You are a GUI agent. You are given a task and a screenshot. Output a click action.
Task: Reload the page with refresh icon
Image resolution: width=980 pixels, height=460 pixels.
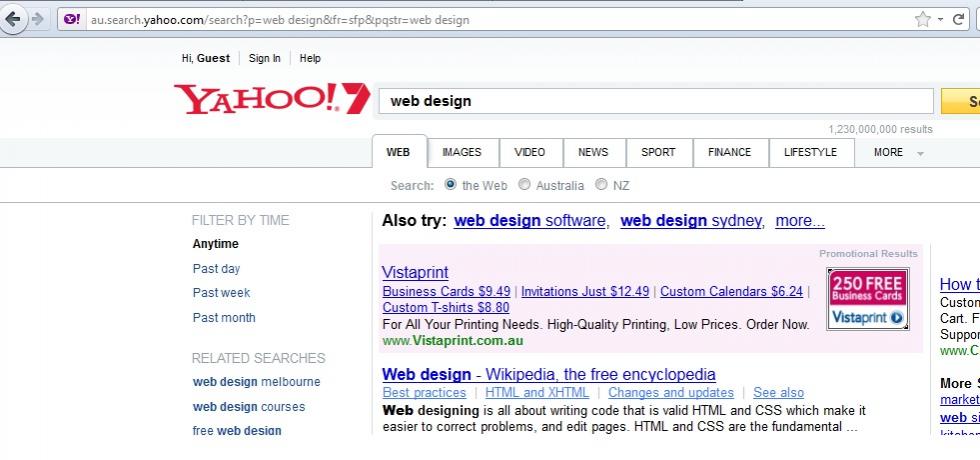coord(958,19)
